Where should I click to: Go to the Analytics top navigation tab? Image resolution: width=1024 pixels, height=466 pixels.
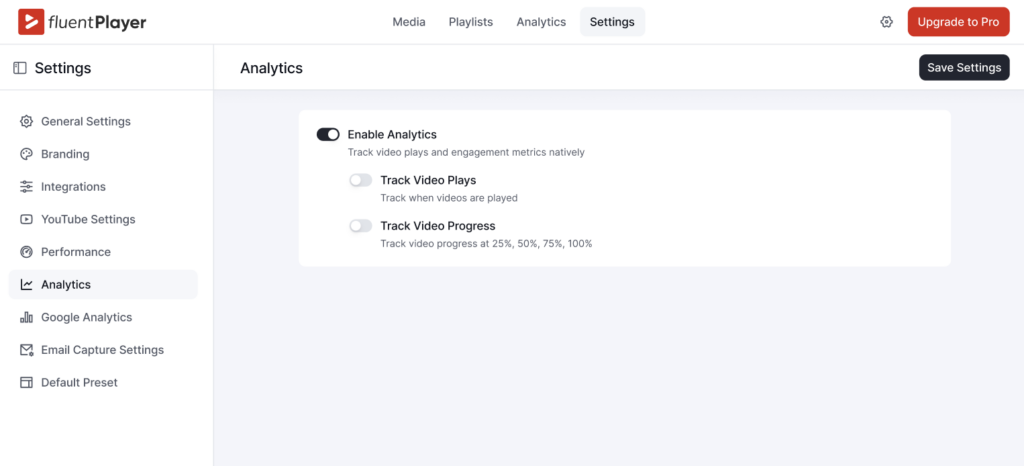541,22
